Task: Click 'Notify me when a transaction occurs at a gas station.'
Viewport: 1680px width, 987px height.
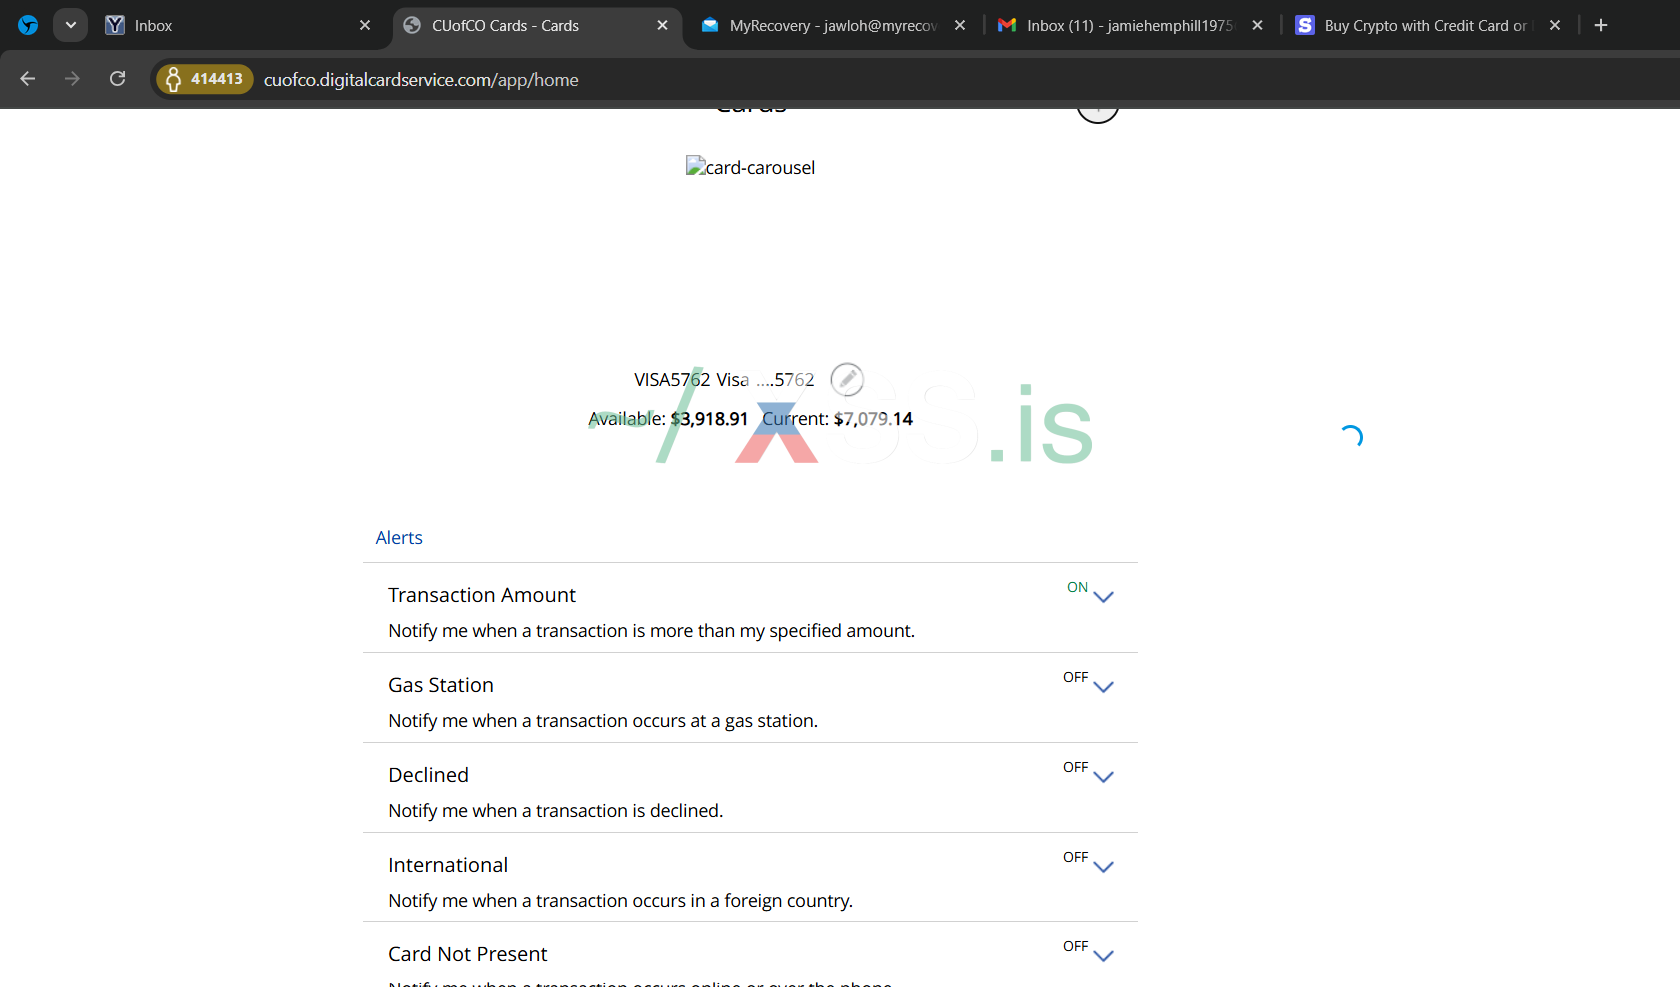Action: pos(603,721)
